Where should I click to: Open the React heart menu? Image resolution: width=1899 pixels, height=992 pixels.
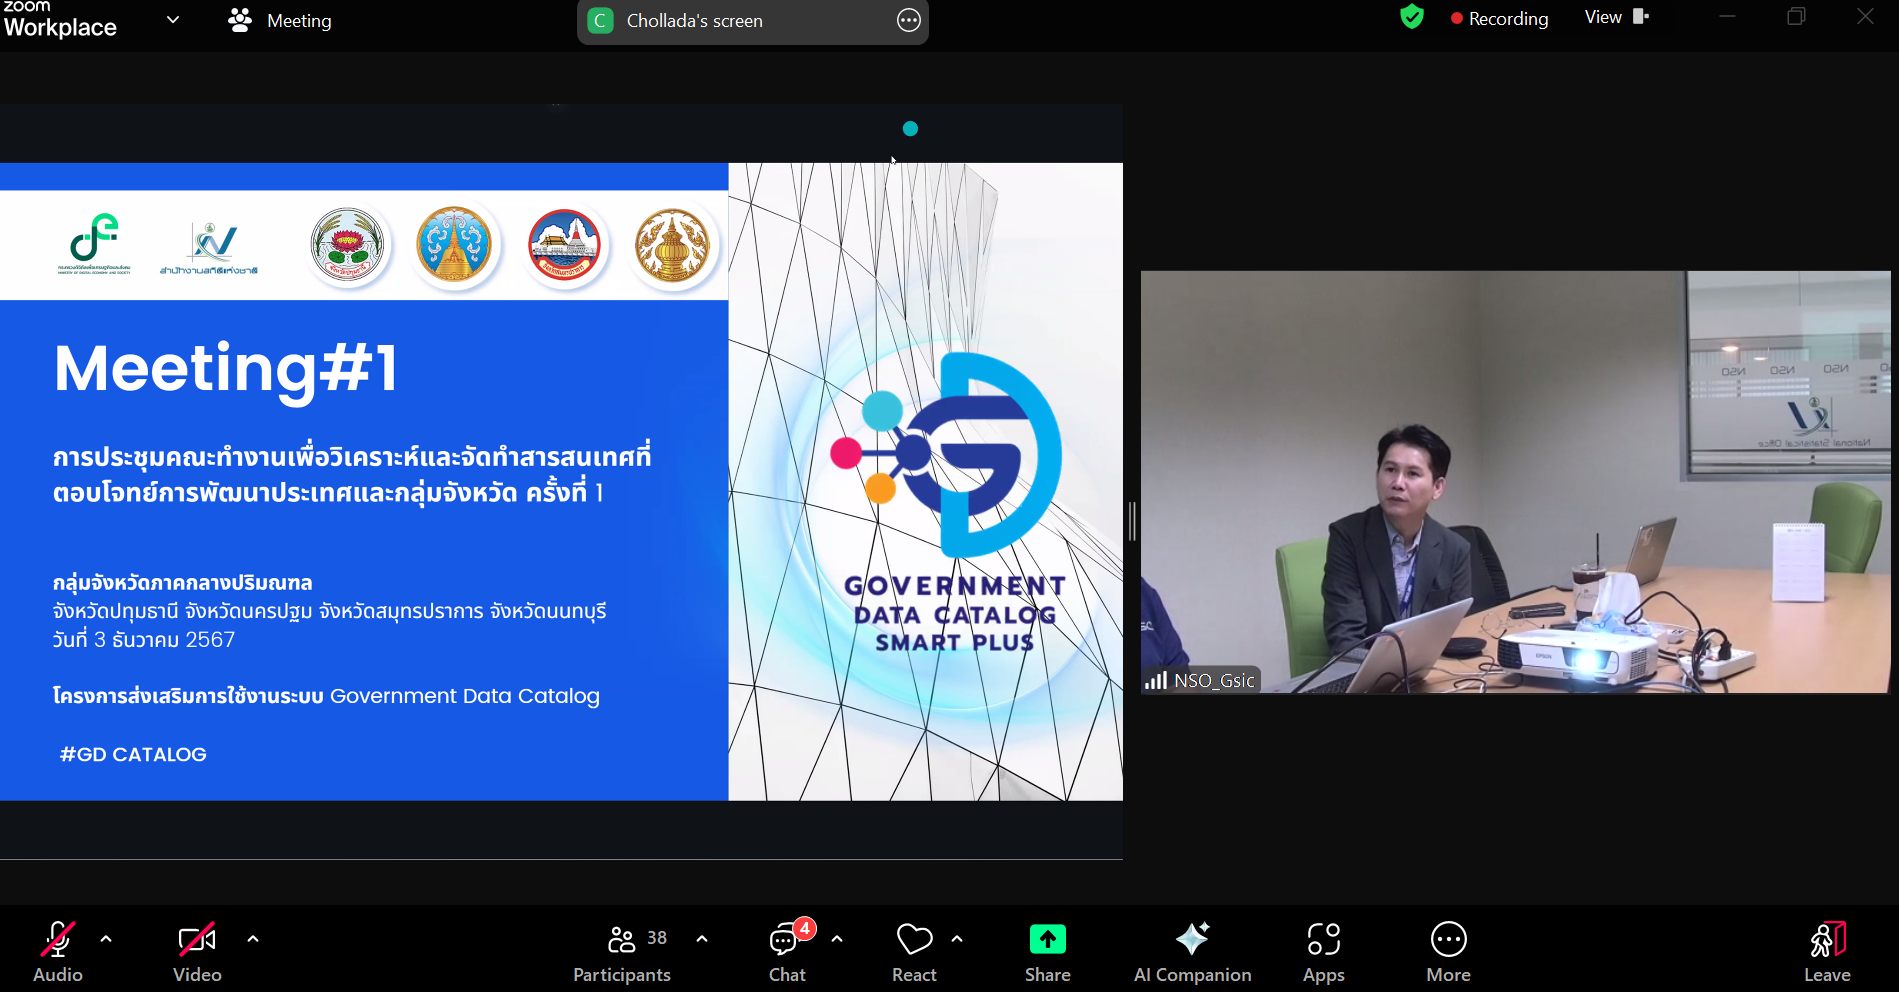[914, 951]
